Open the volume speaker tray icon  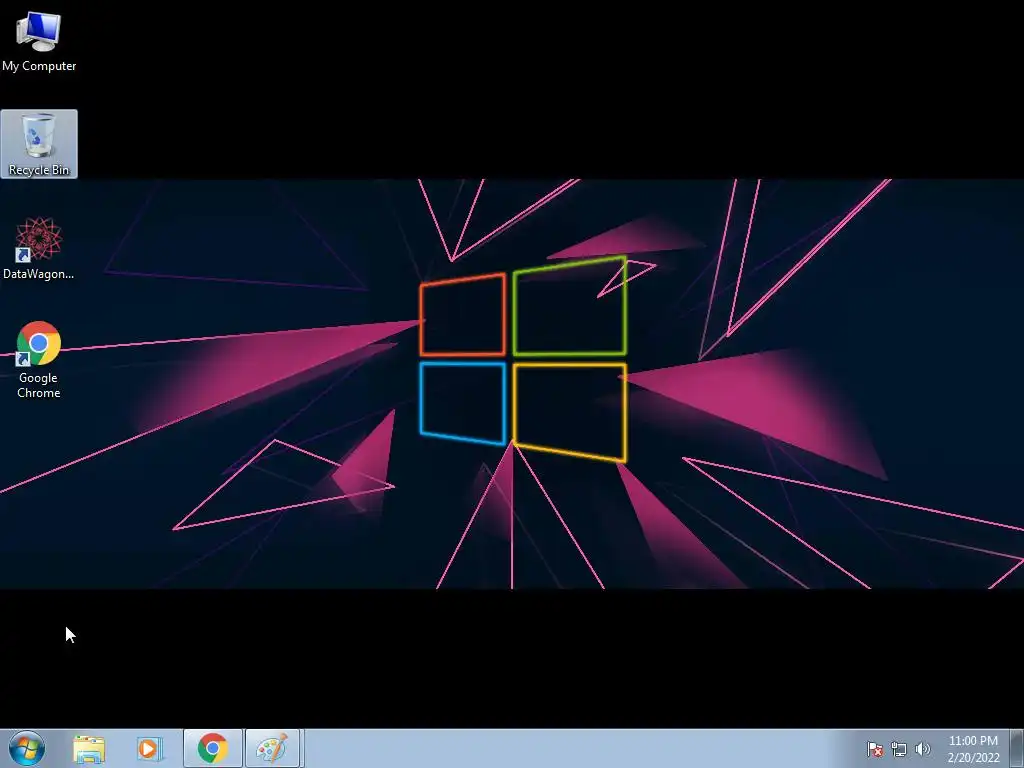(922, 749)
